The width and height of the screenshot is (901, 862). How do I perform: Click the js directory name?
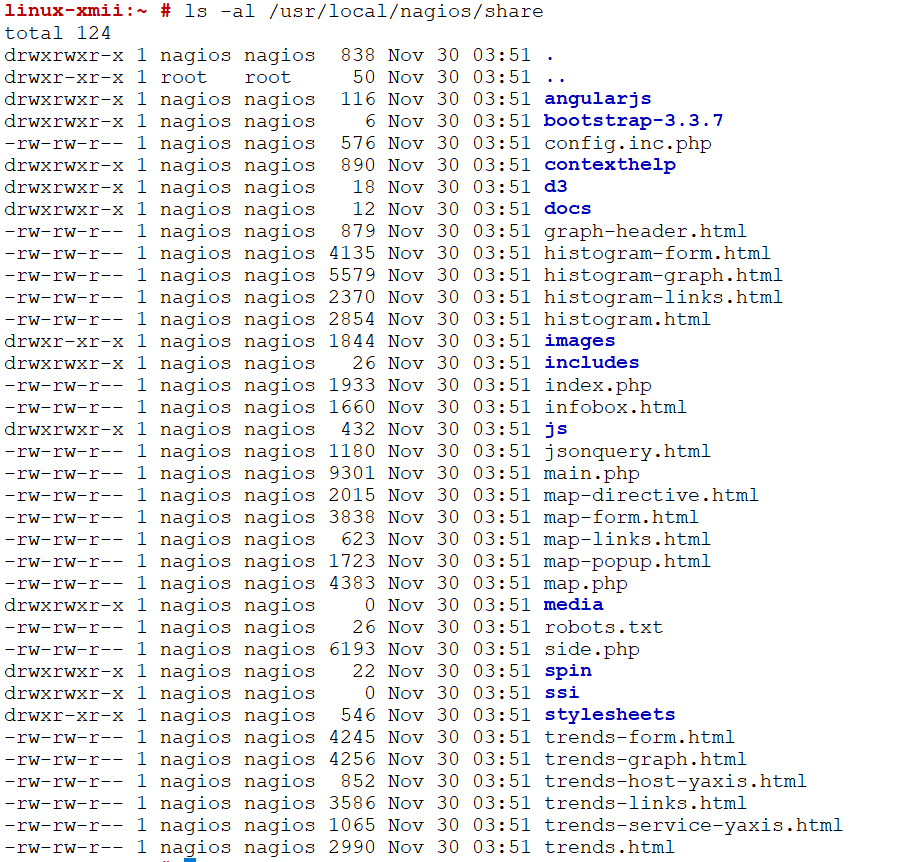pyautogui.click(x=556, y=429)
